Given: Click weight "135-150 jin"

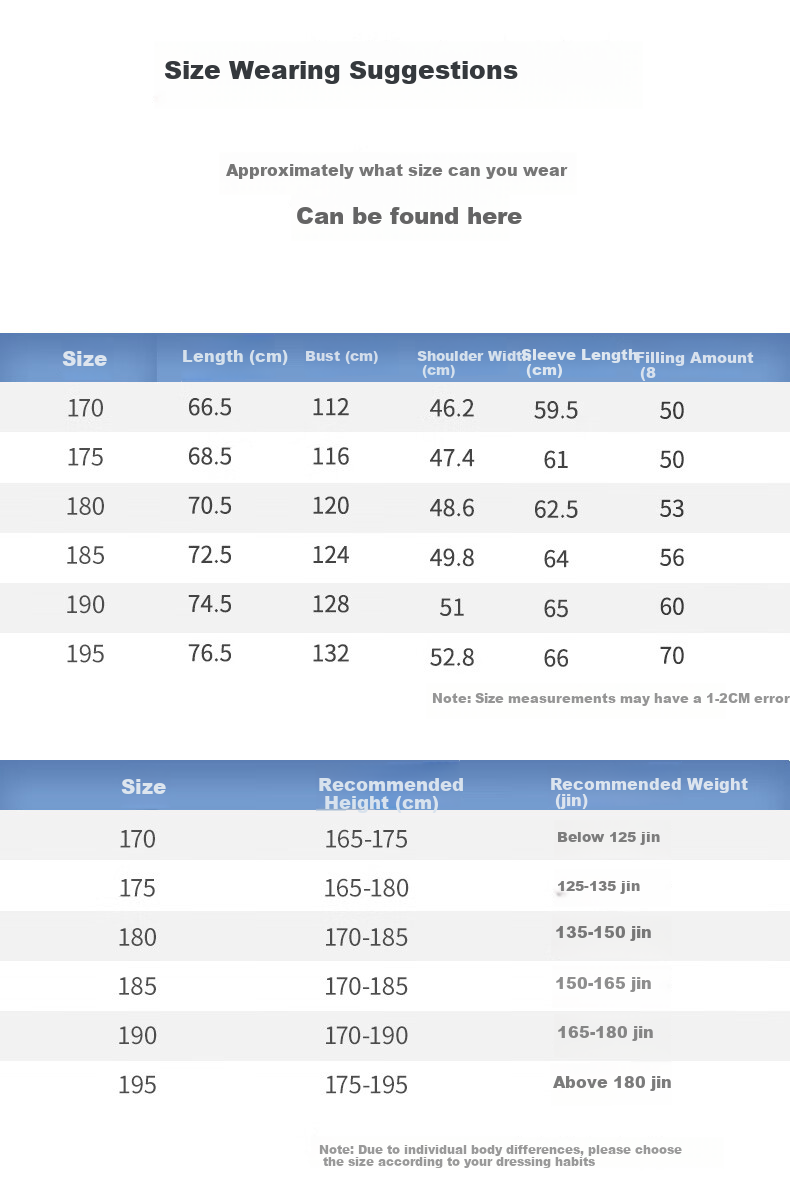Looking at the screenshot, I should pyautogui.click(x=603, y=932).
